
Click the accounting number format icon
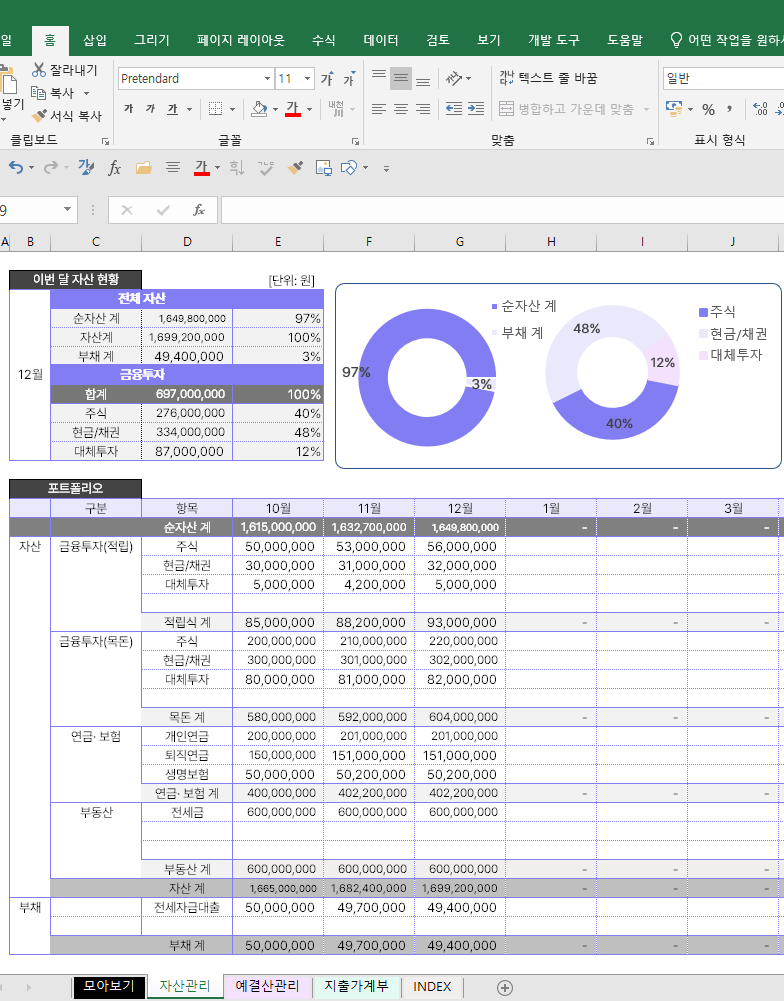click(674, 108)
